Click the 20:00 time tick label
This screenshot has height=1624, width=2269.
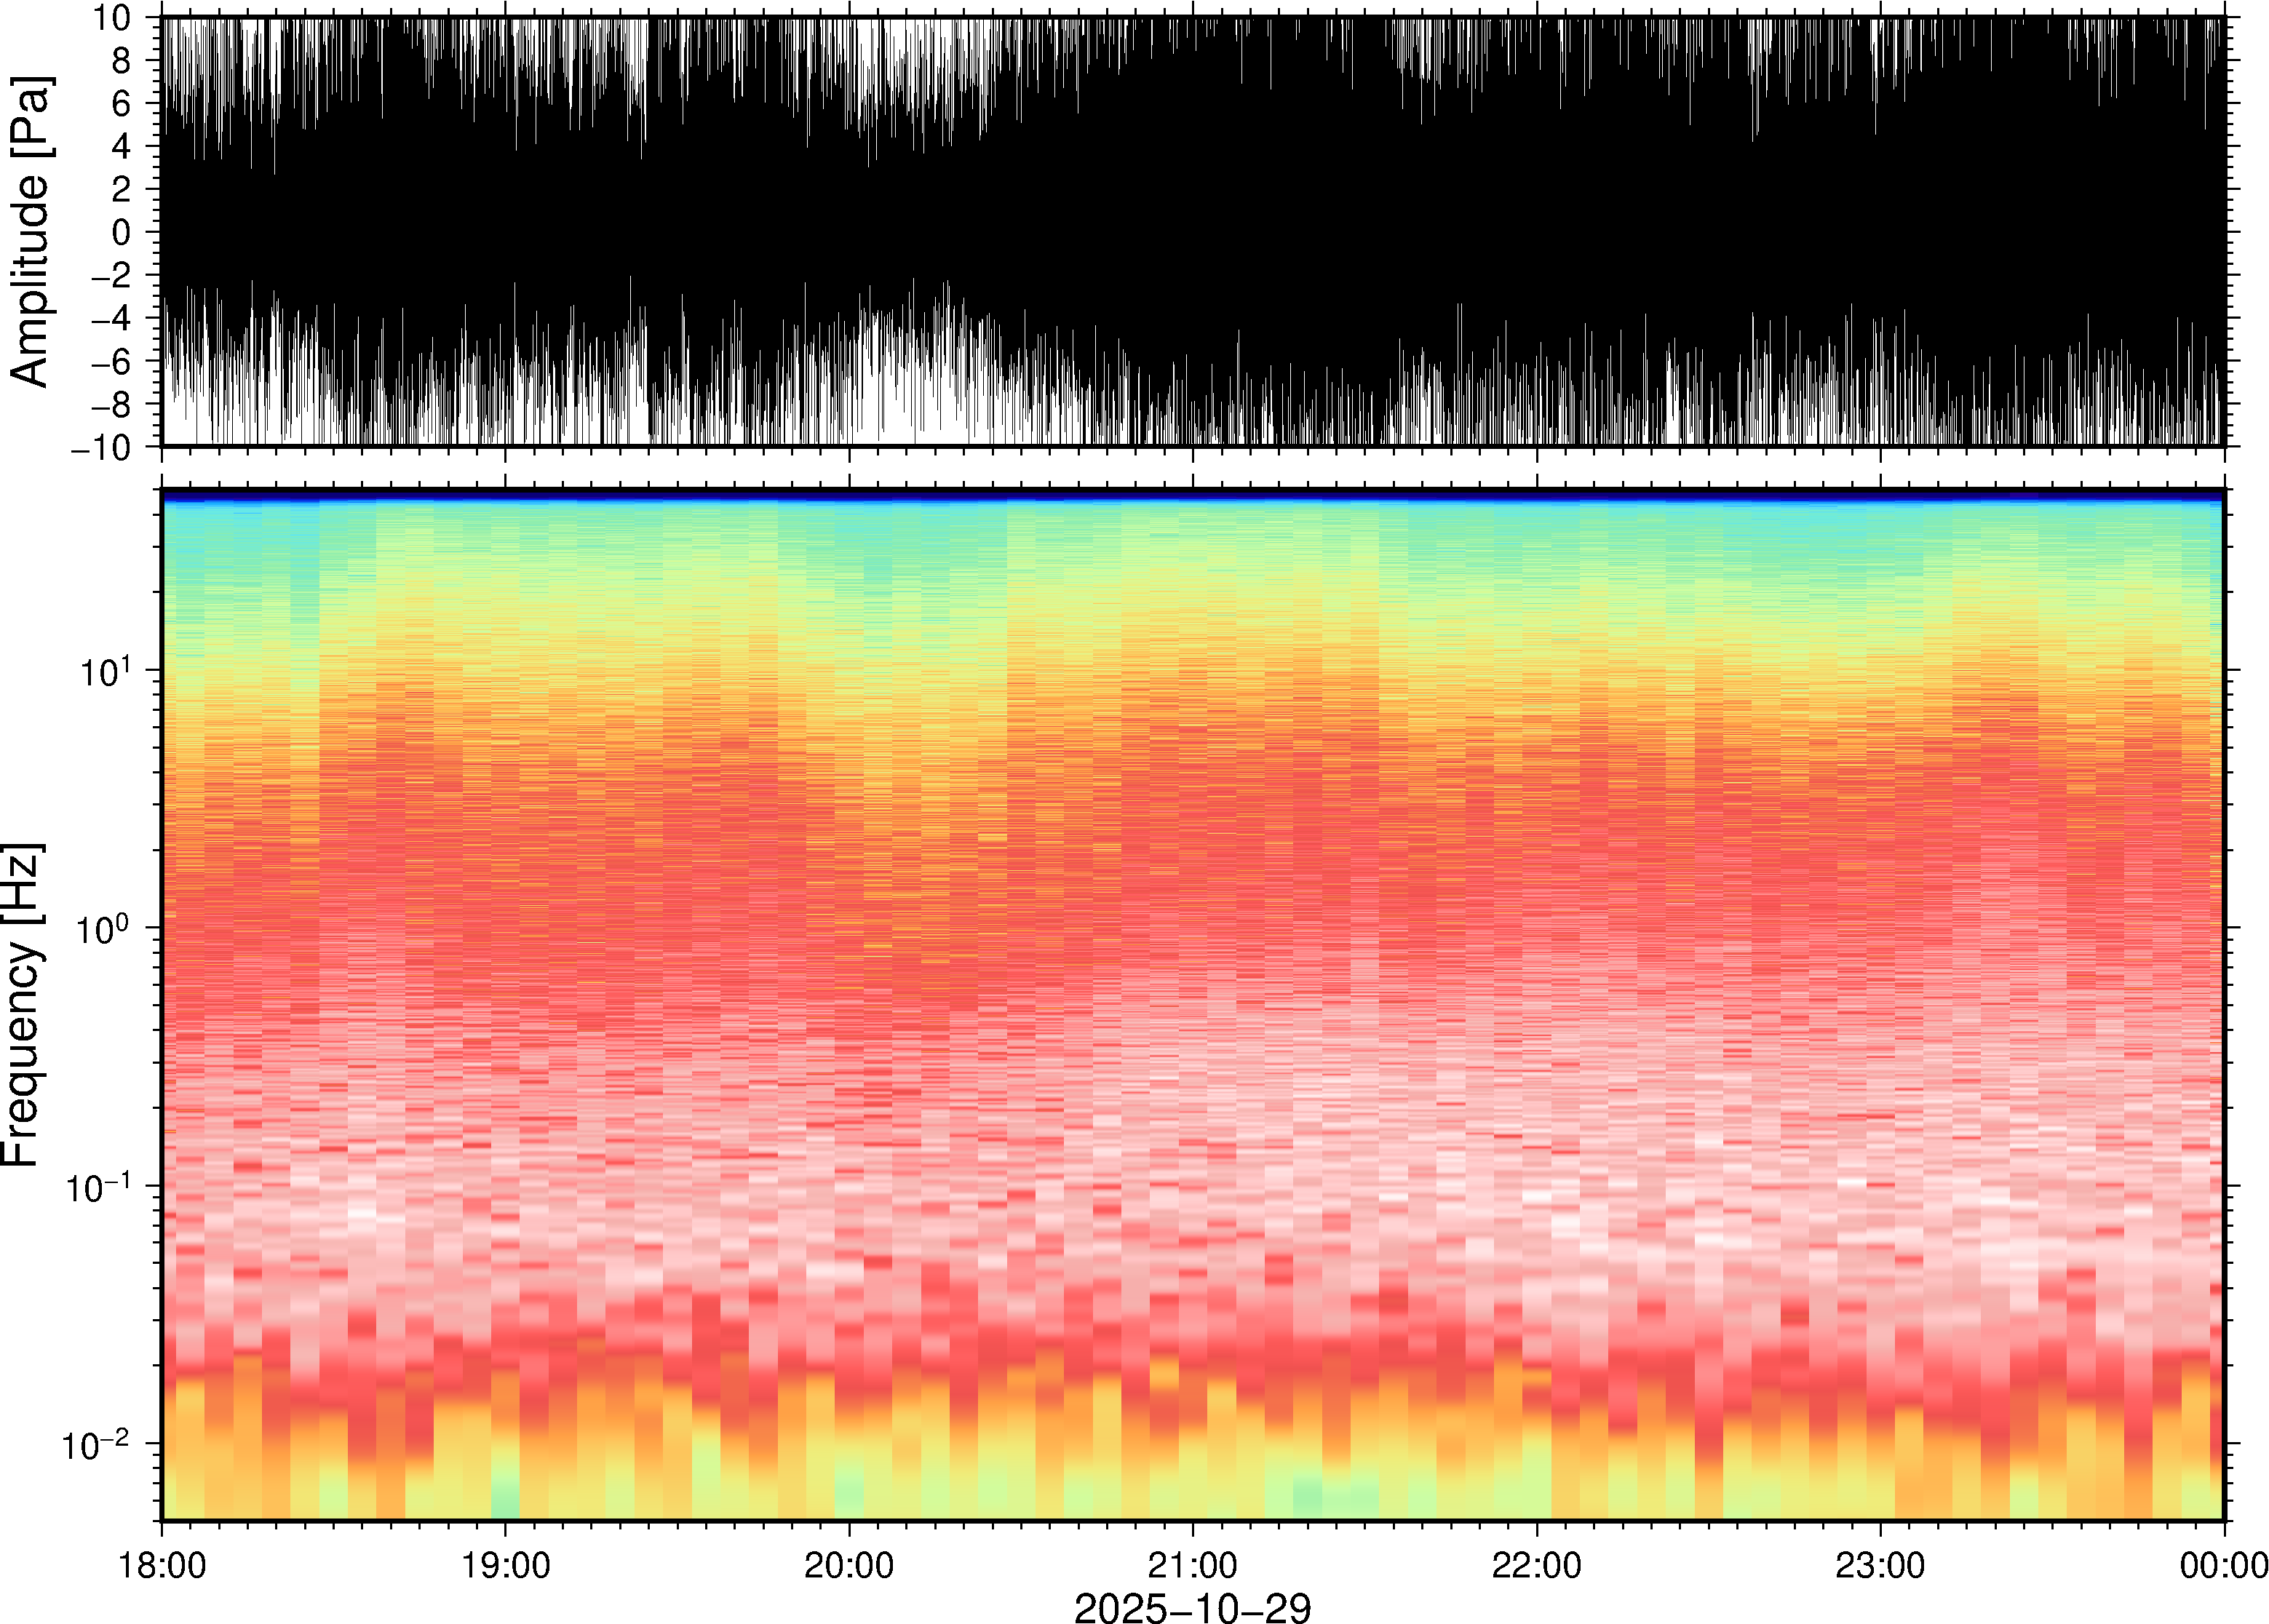[x=849, y=1564]
